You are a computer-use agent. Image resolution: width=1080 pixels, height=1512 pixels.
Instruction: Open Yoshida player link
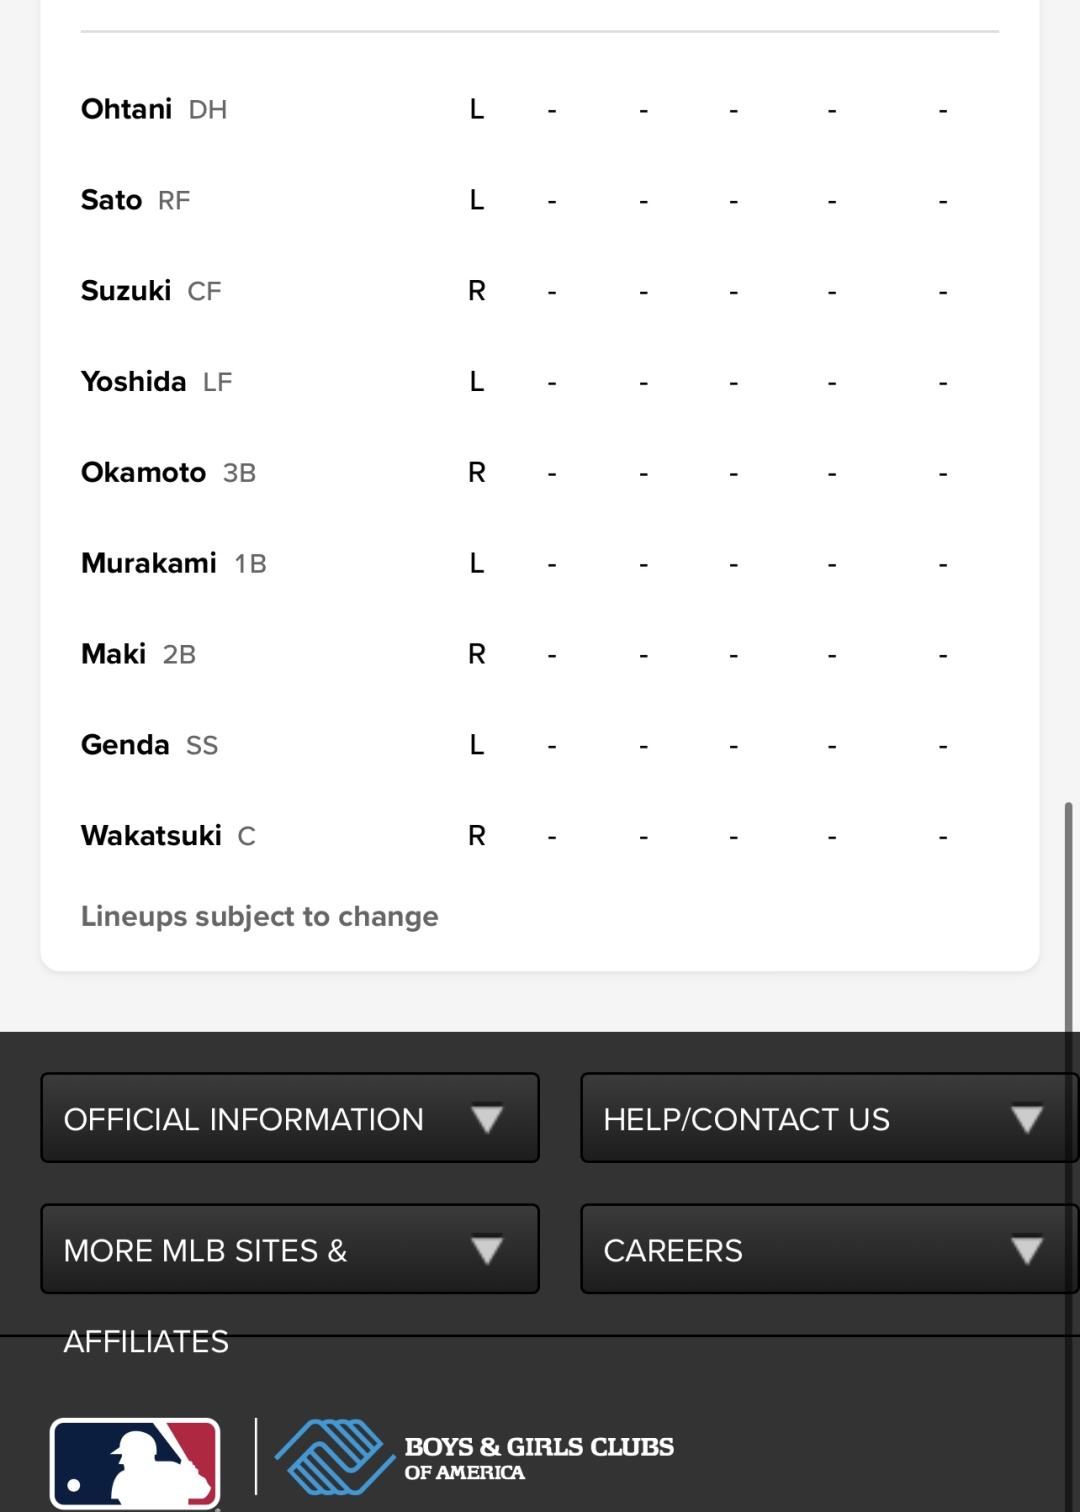pyautogui.click(x=133, y=382)
